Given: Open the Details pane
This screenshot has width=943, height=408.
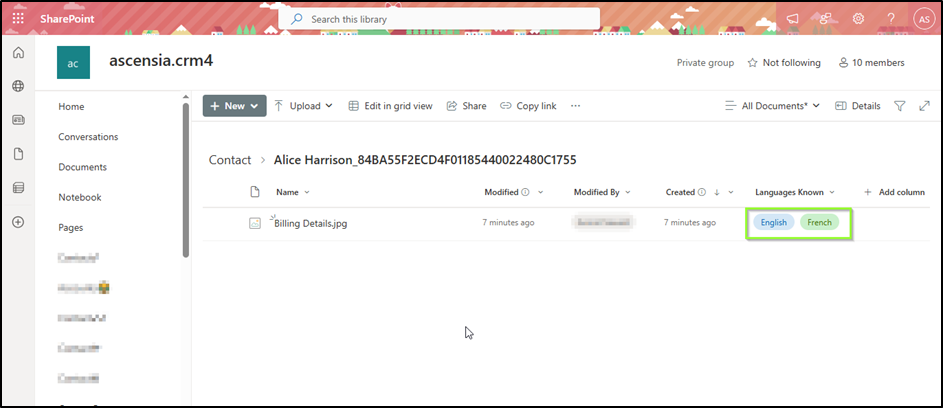Looking at the screenshot, I should point(857,106).
